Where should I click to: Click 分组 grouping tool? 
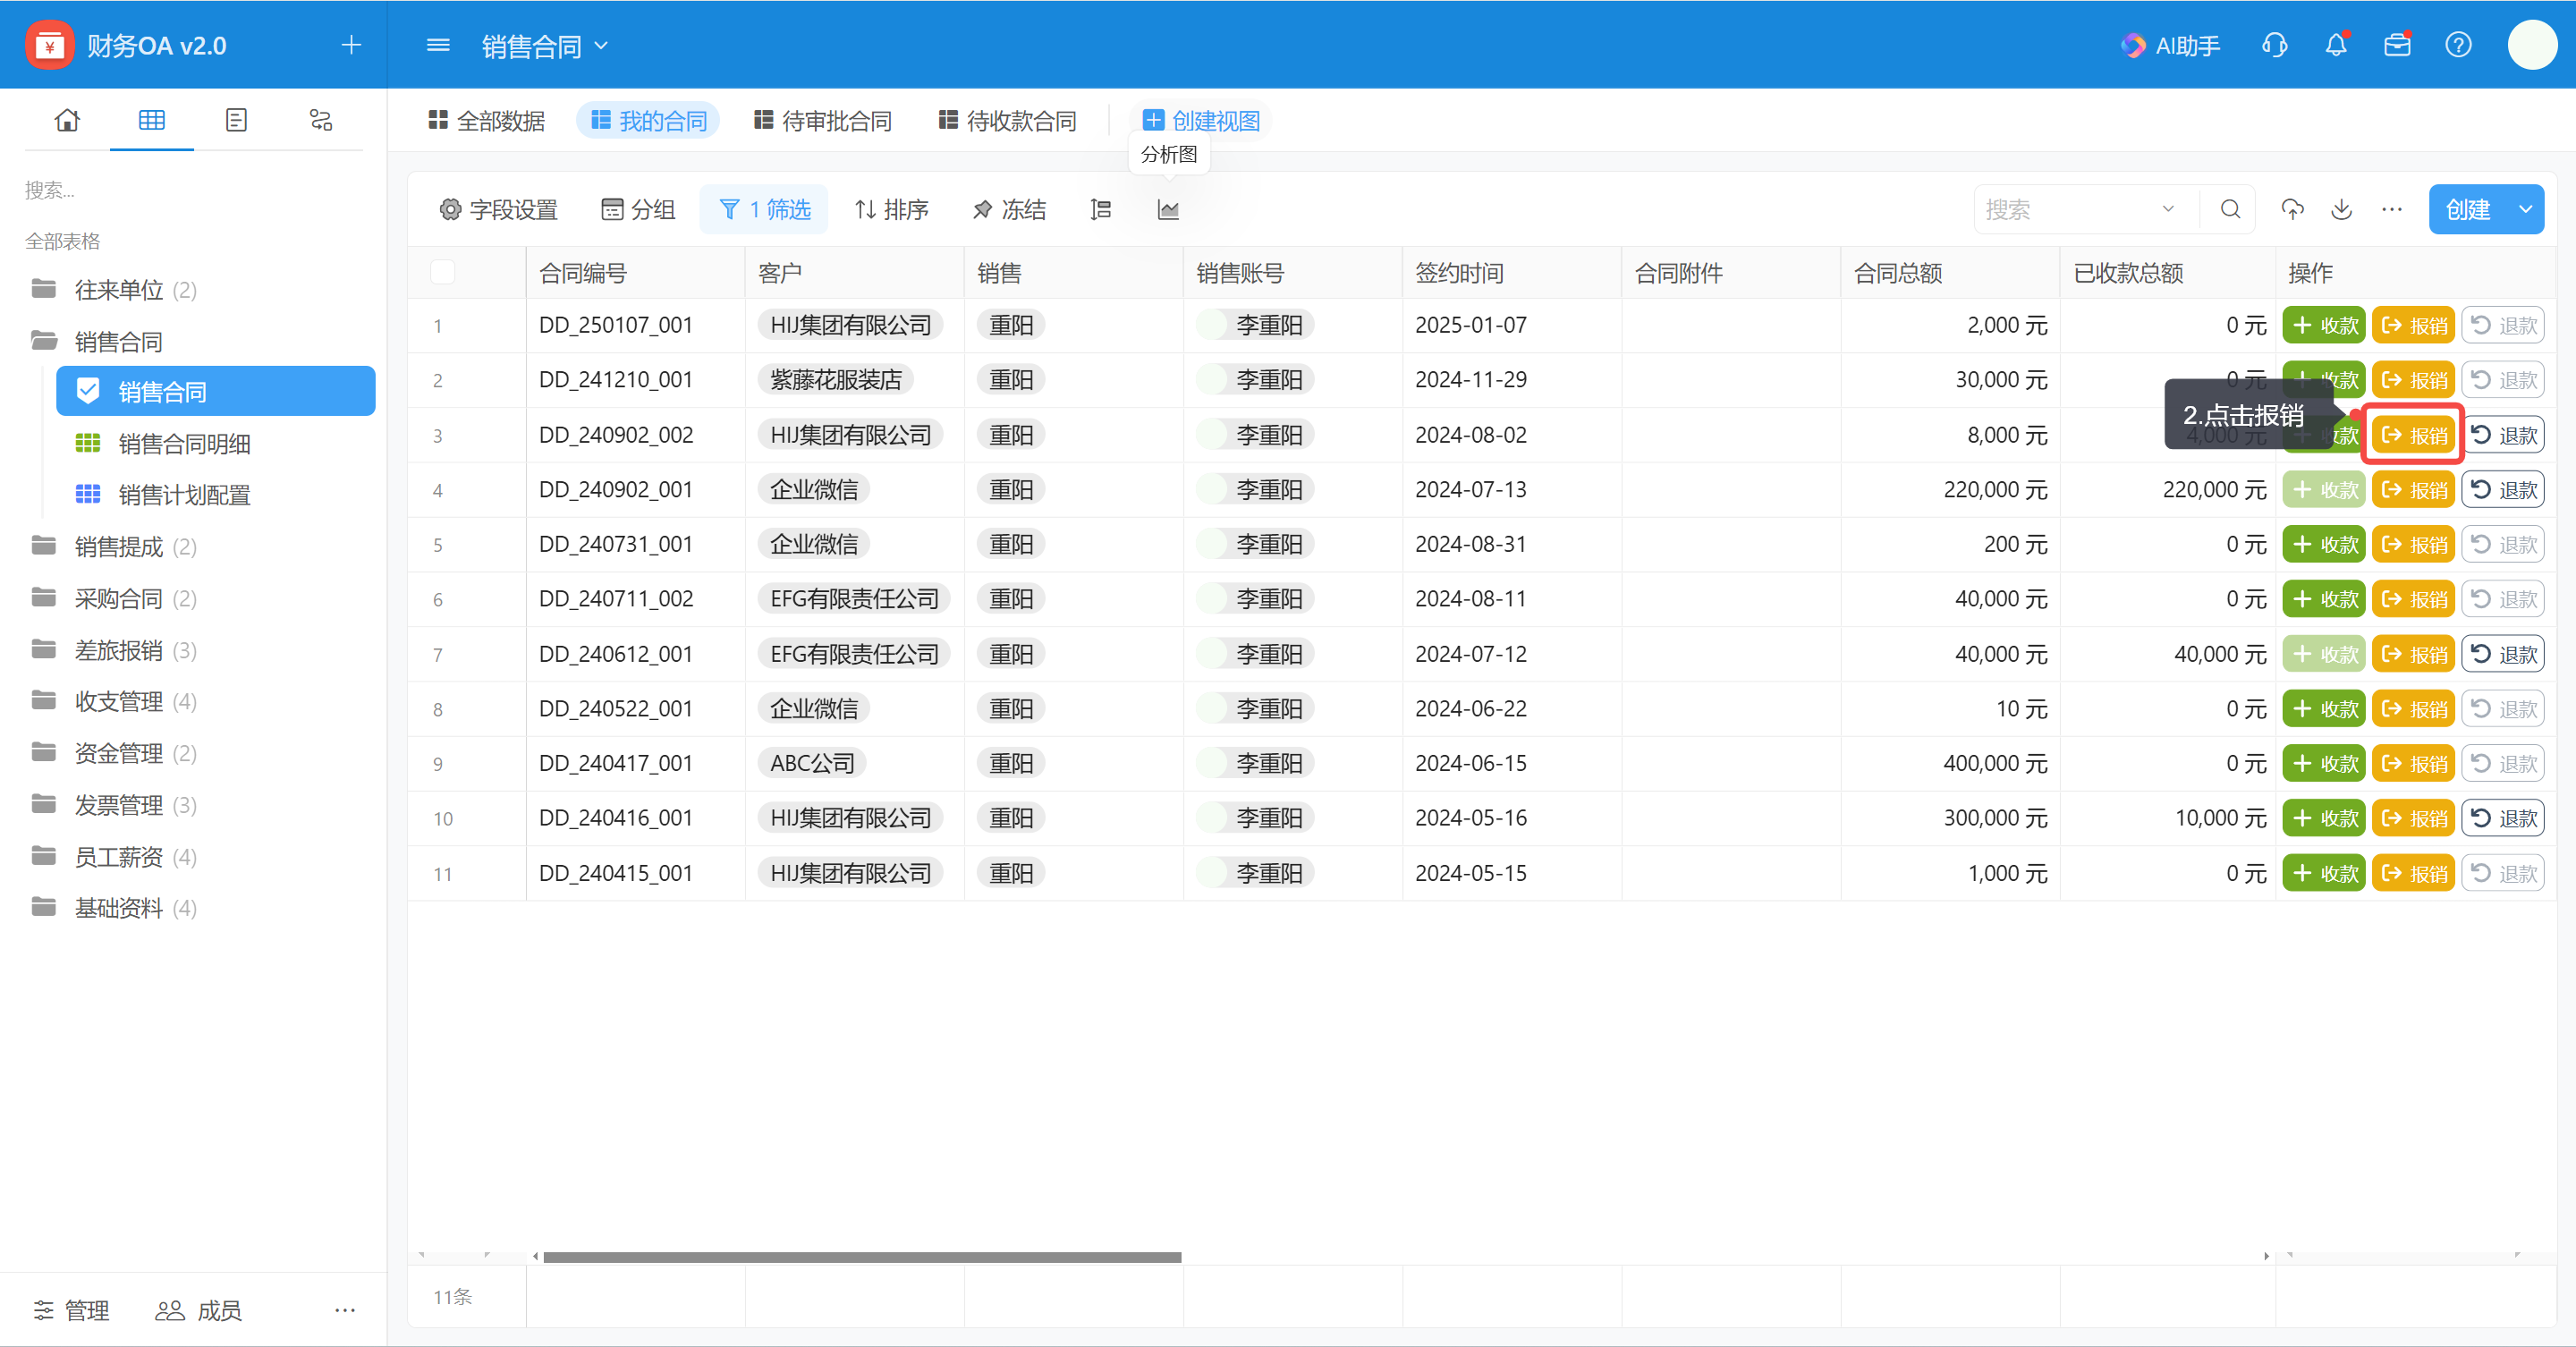click(637, 209)
